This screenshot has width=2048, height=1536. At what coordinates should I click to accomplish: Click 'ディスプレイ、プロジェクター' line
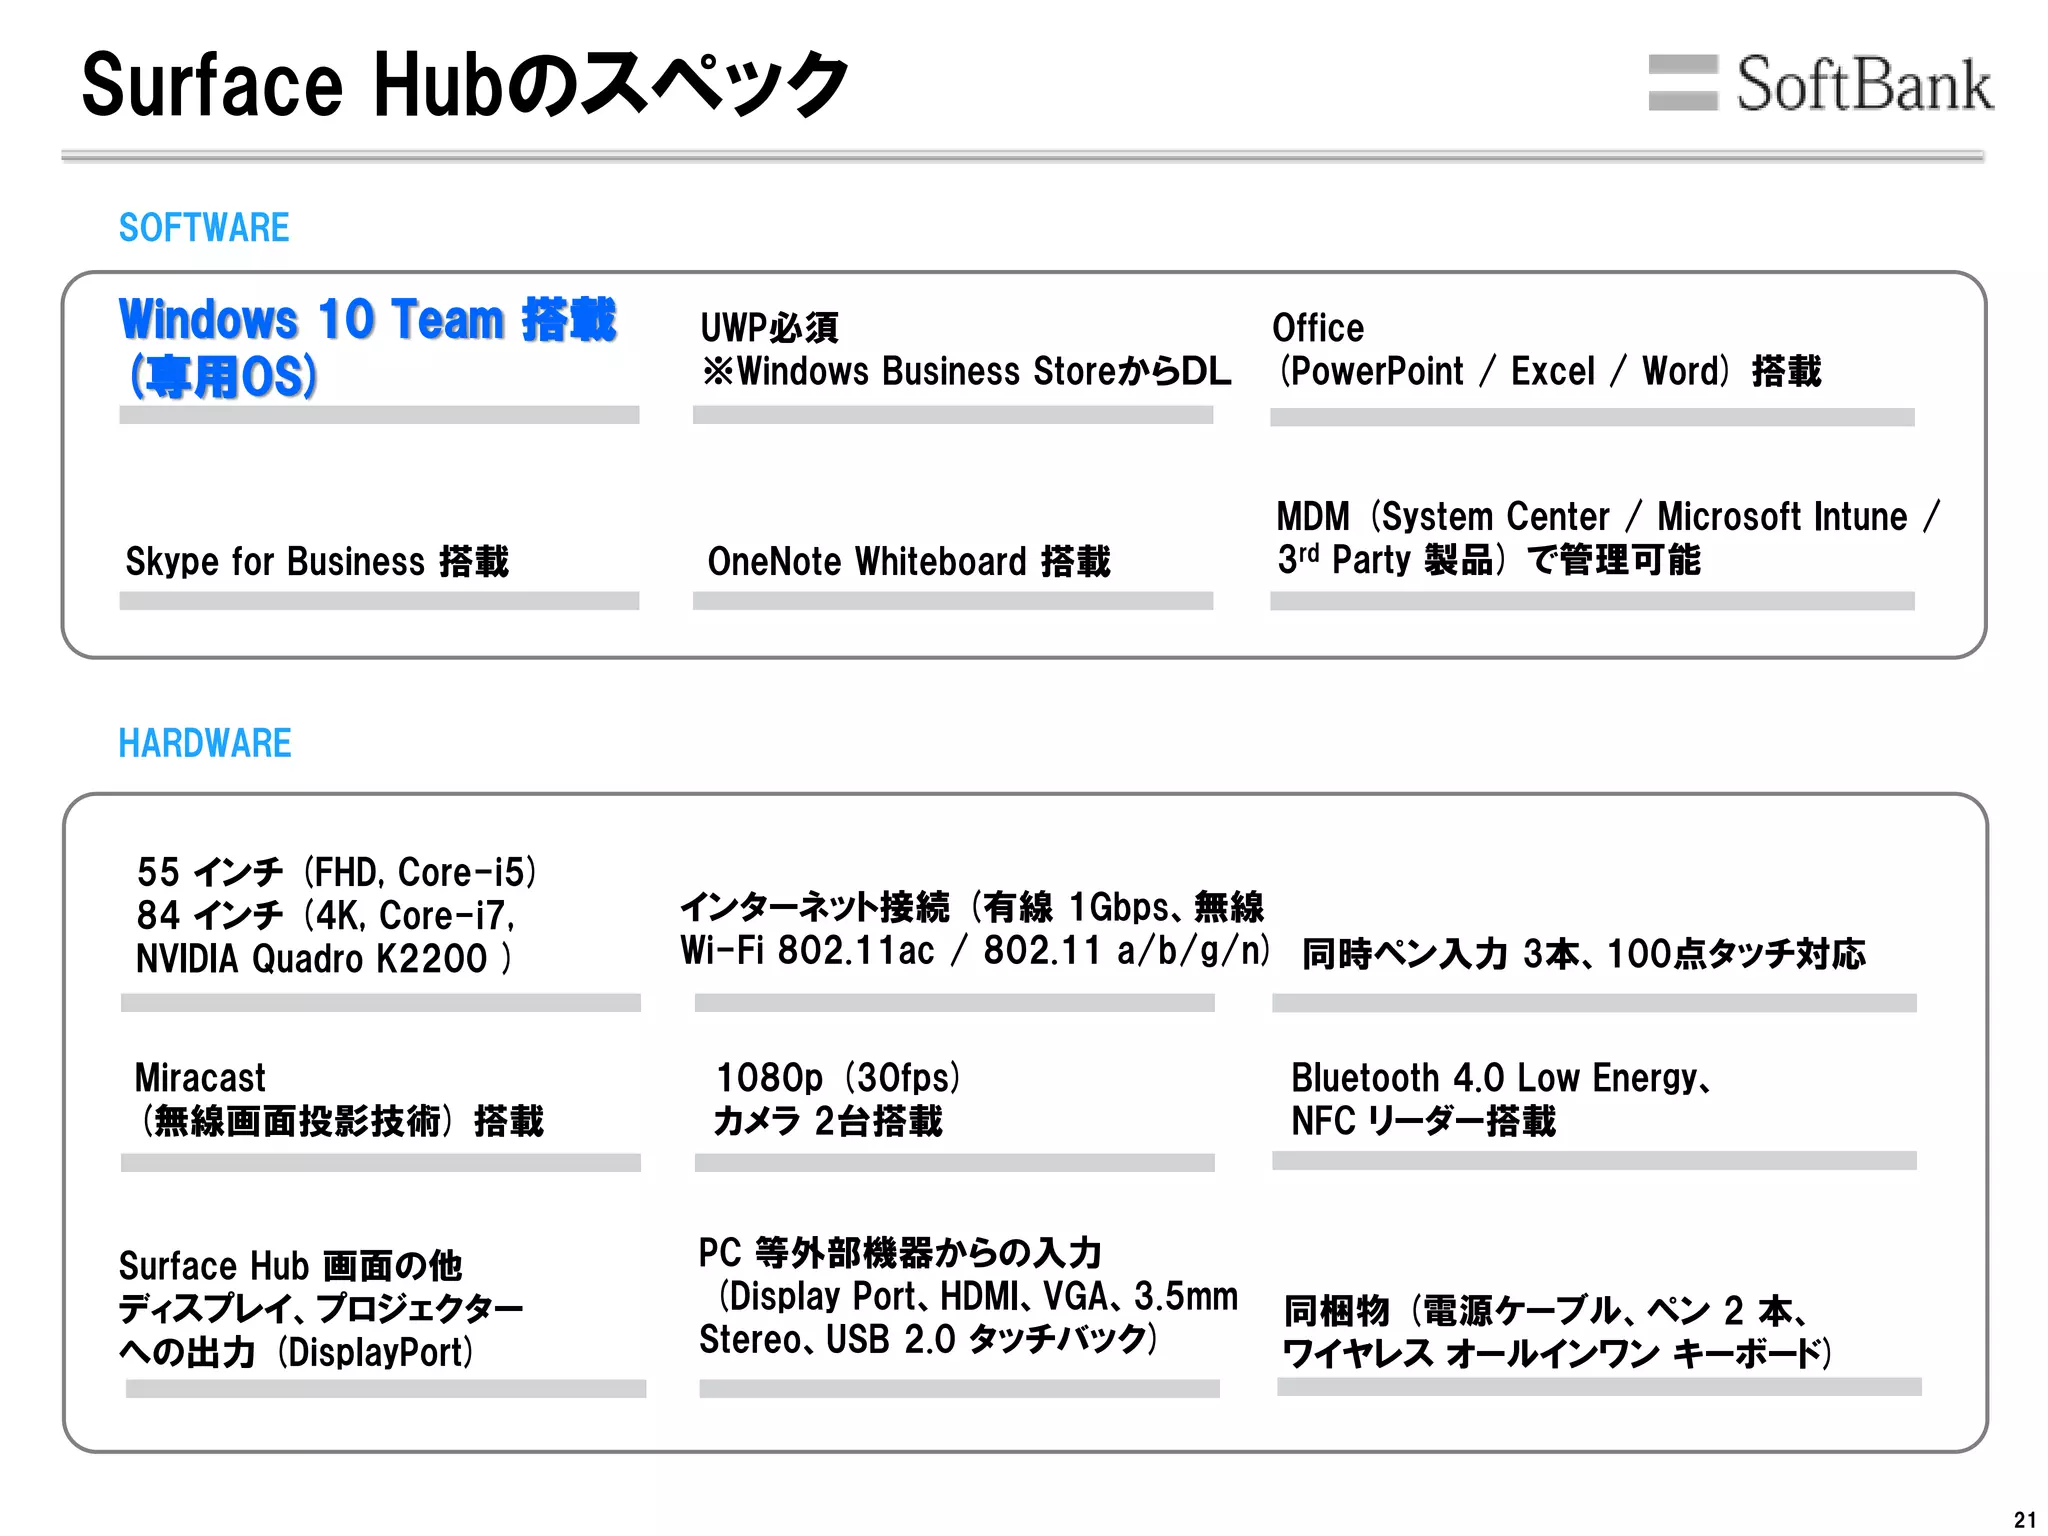tap(321, 1309)
